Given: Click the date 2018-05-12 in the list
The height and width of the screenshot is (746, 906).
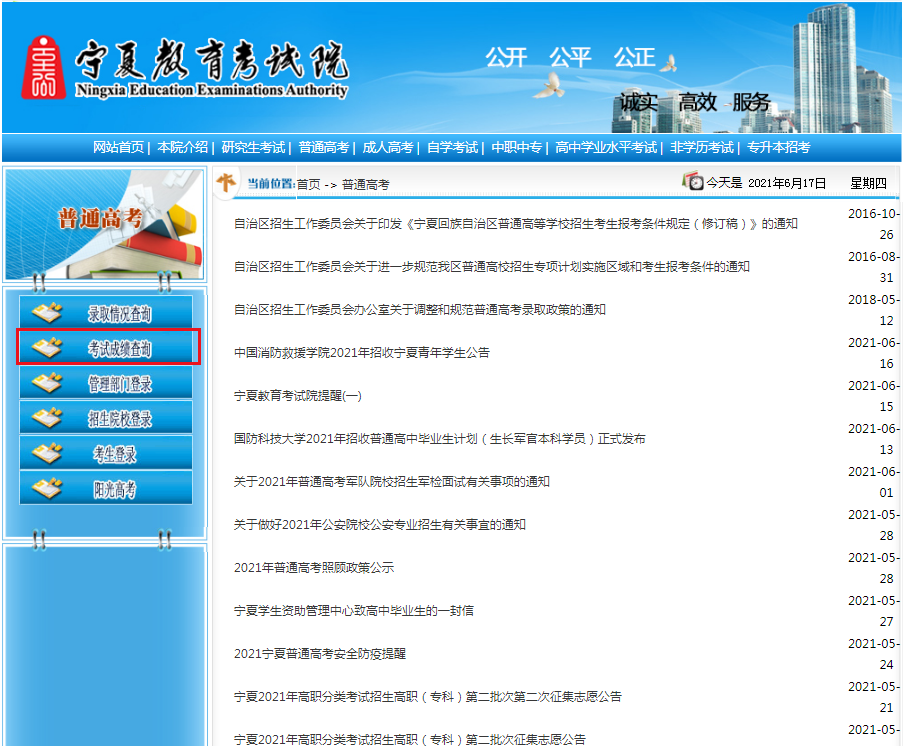Looking at the screenshot, I should click(x=874, y=310).
